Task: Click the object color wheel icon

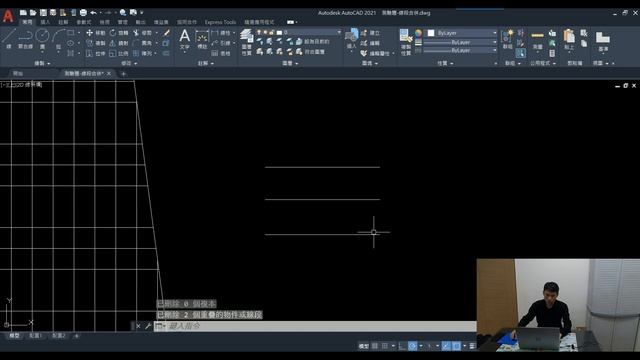Action: (x=418, y=33)
